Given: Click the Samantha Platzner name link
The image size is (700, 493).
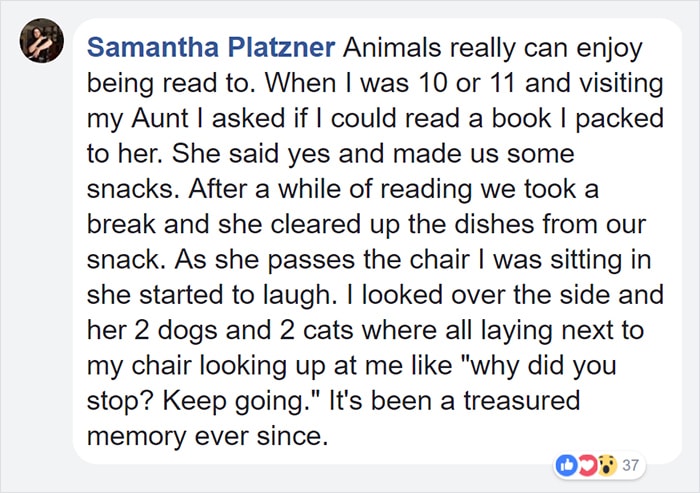Looking at the screenshot, I should pos(211,47).
